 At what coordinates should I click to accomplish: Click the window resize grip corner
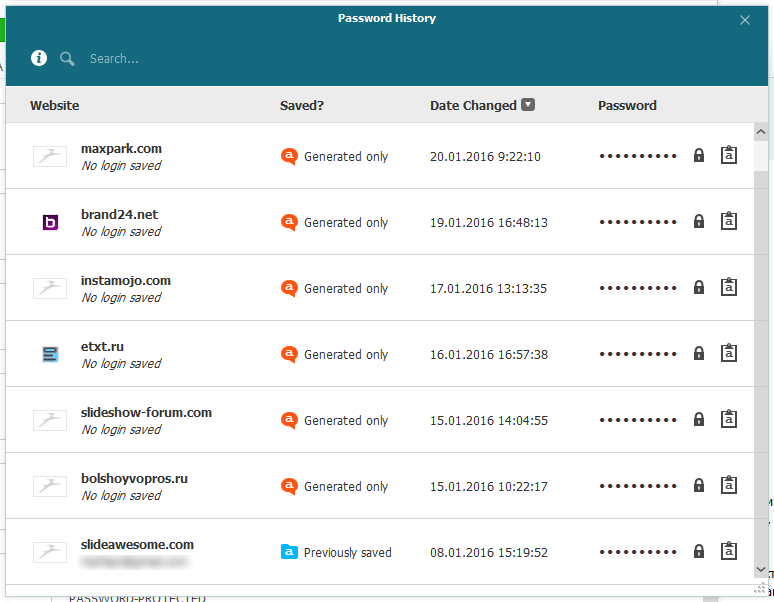[761, 589]
